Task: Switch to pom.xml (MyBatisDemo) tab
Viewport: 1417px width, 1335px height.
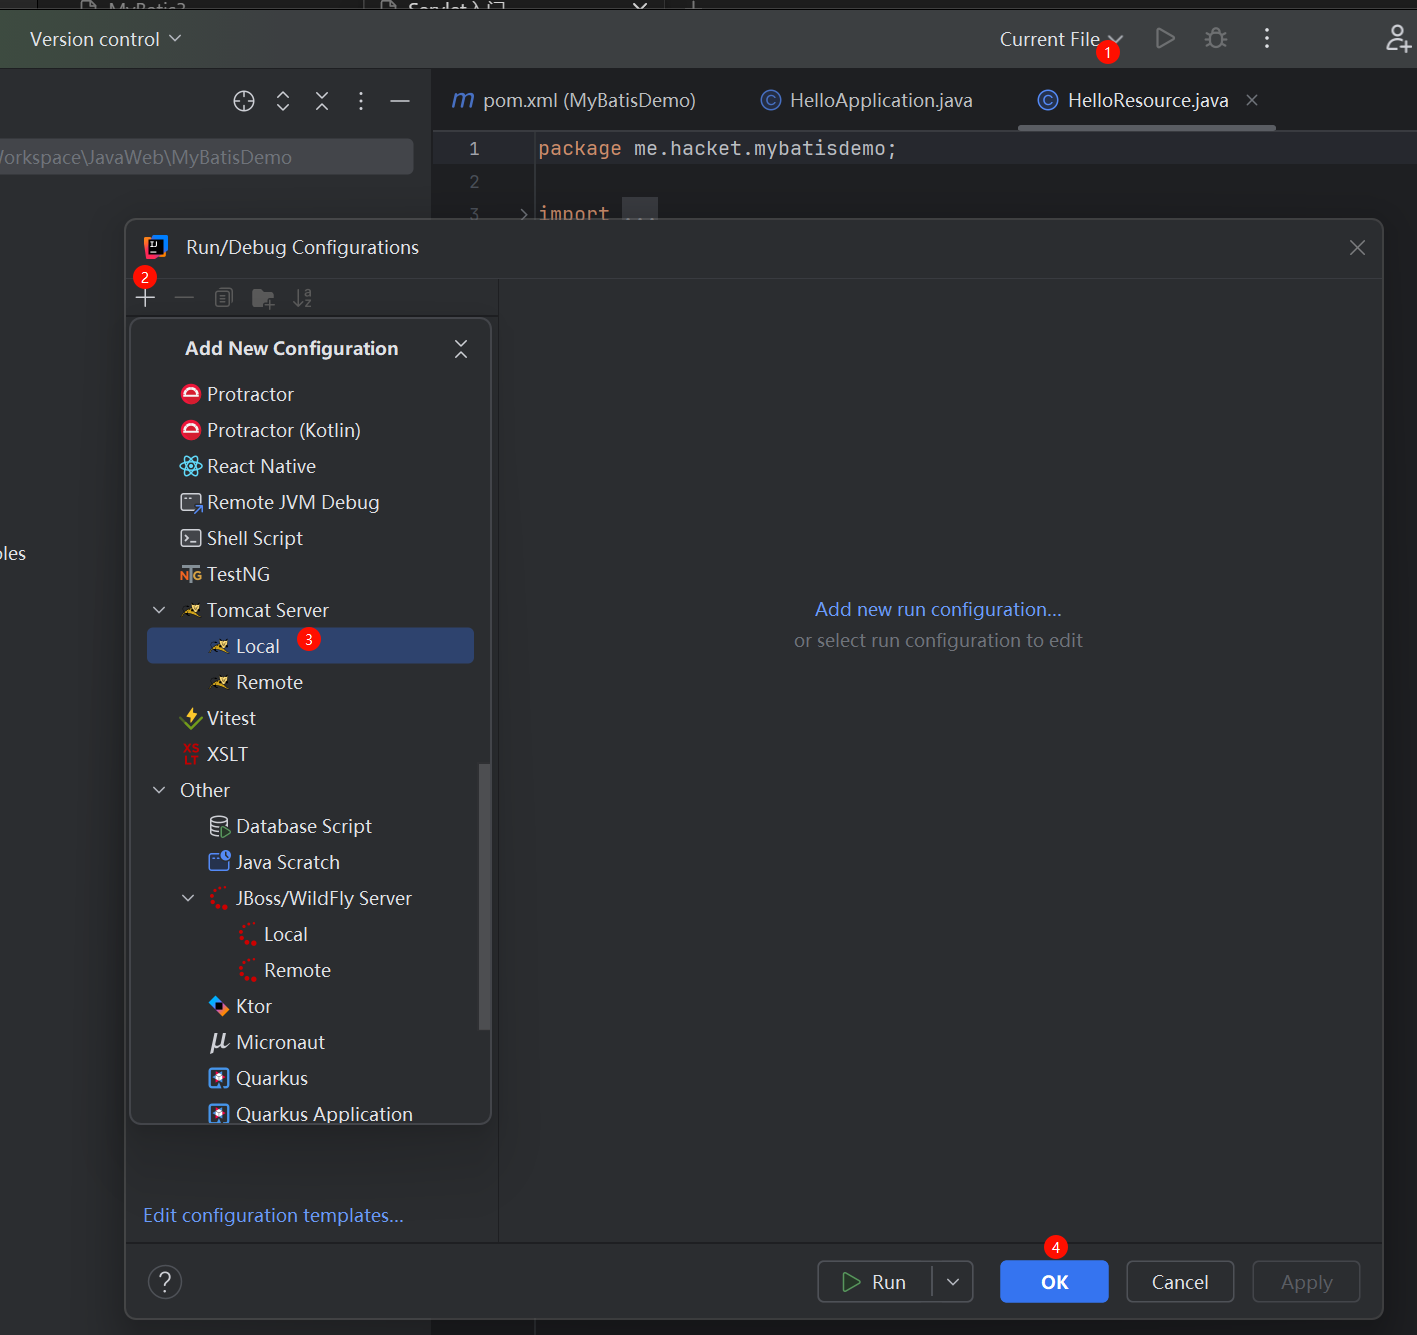Action: [x=574, y=100]
